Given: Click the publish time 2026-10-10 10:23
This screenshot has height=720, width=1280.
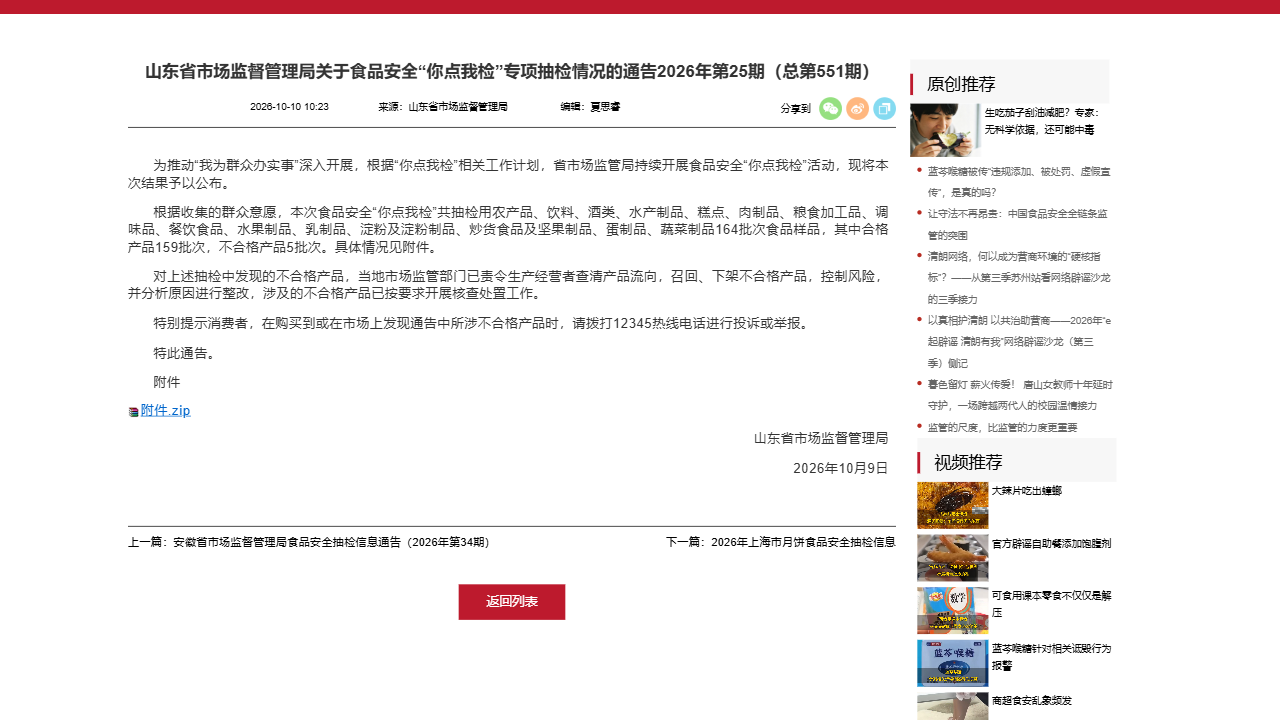Looking at the screenshot, I should click(x=289, y=107).
